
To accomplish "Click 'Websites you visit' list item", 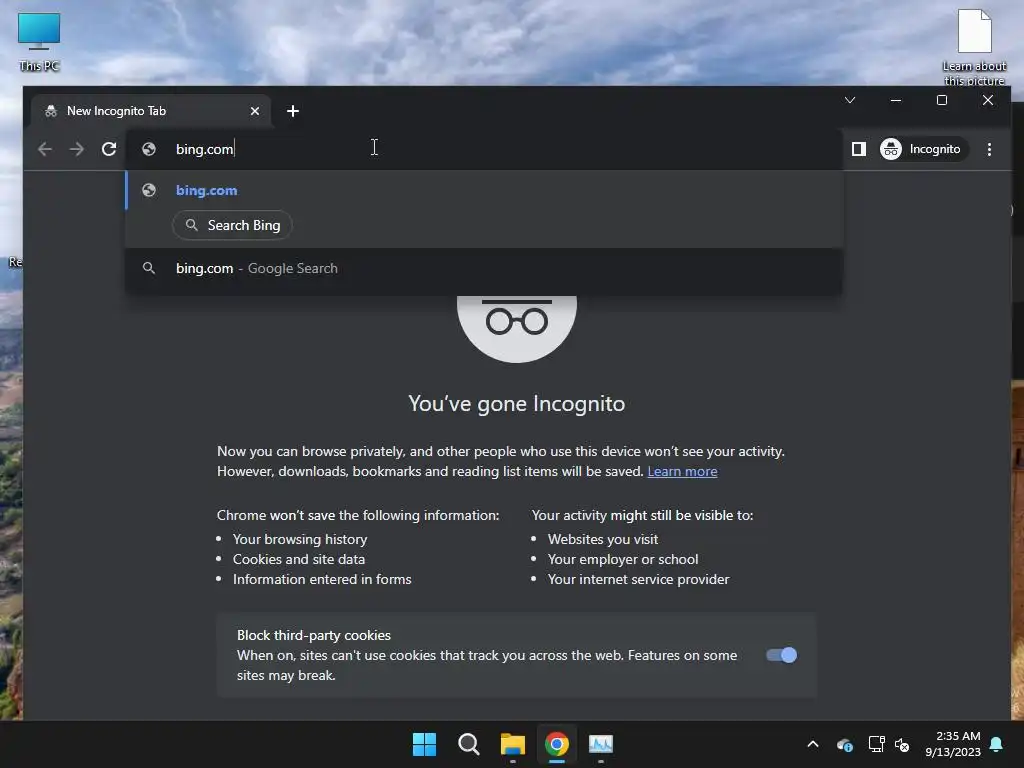I will coord(603,539).
